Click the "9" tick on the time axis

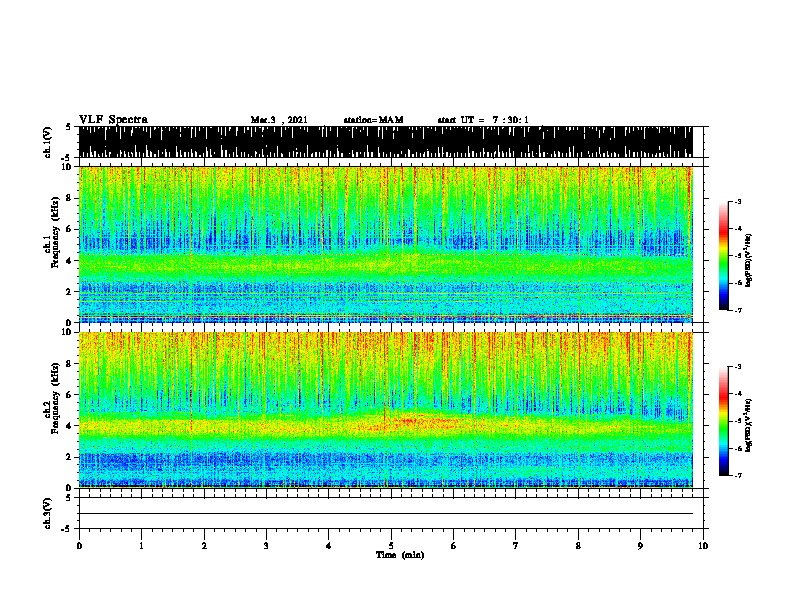pyautogui.click(x=640, y=546)
